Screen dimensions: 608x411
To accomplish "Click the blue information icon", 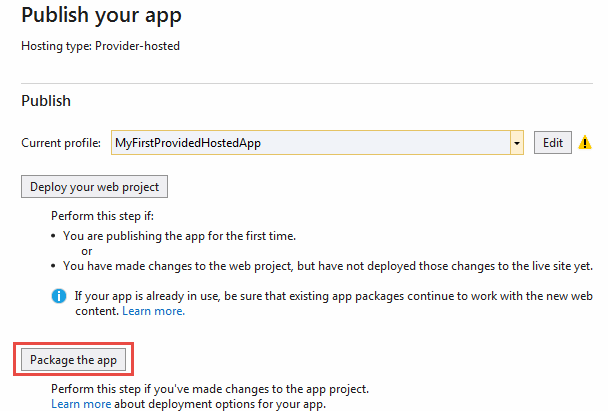I will 60,296.
